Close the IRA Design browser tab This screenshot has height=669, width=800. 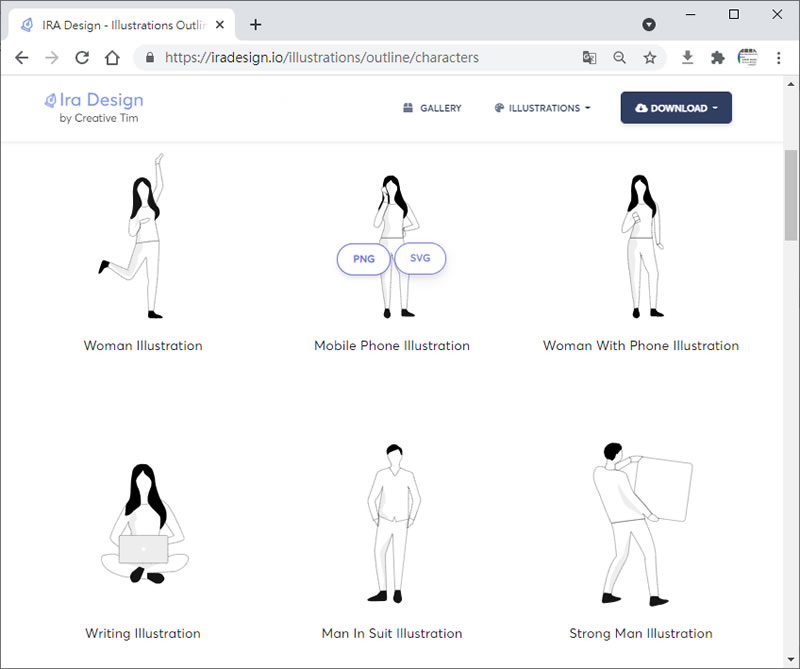point(220,25)
